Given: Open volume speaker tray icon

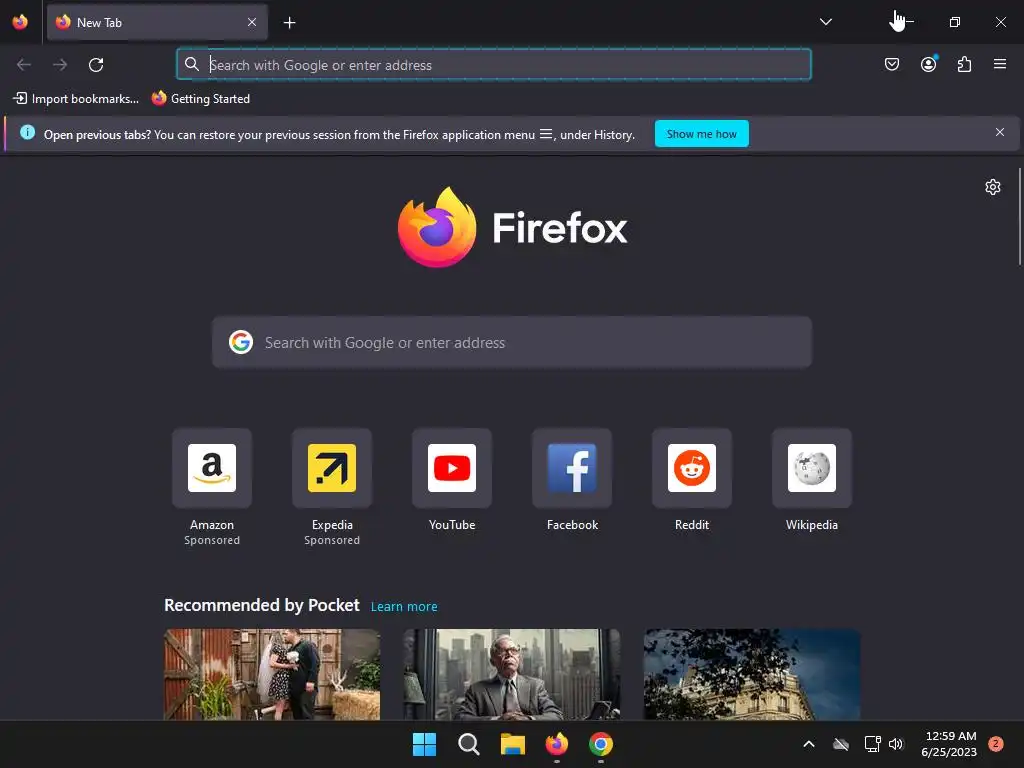Looking at the screenshot, I should (x=896, y=744).
